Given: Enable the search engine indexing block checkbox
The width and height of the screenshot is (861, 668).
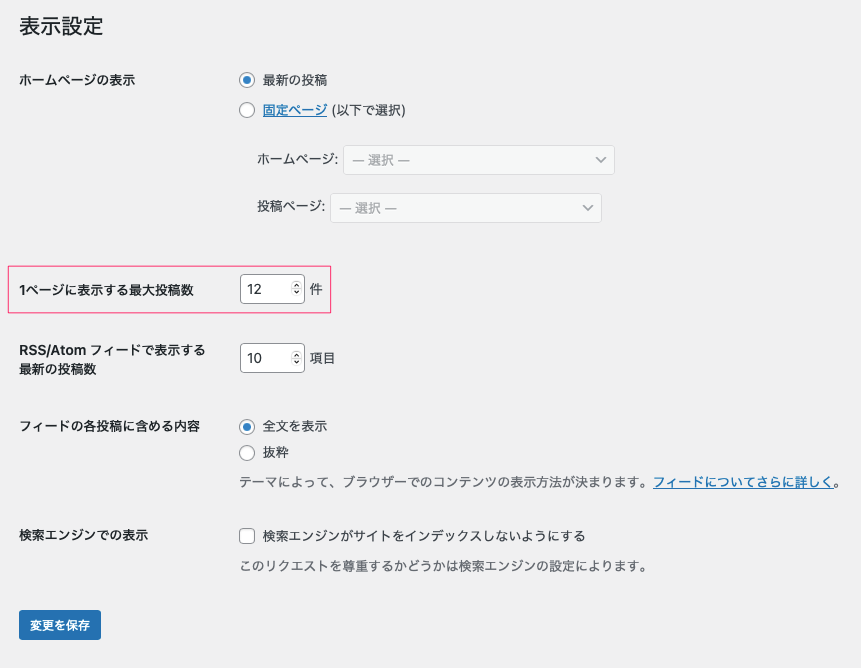Looking at the screenshot, I should (x=247, y=536).
